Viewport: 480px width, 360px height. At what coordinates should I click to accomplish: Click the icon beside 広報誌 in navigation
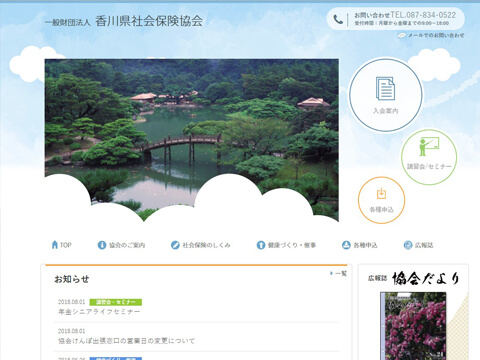(x=408, y=245)
